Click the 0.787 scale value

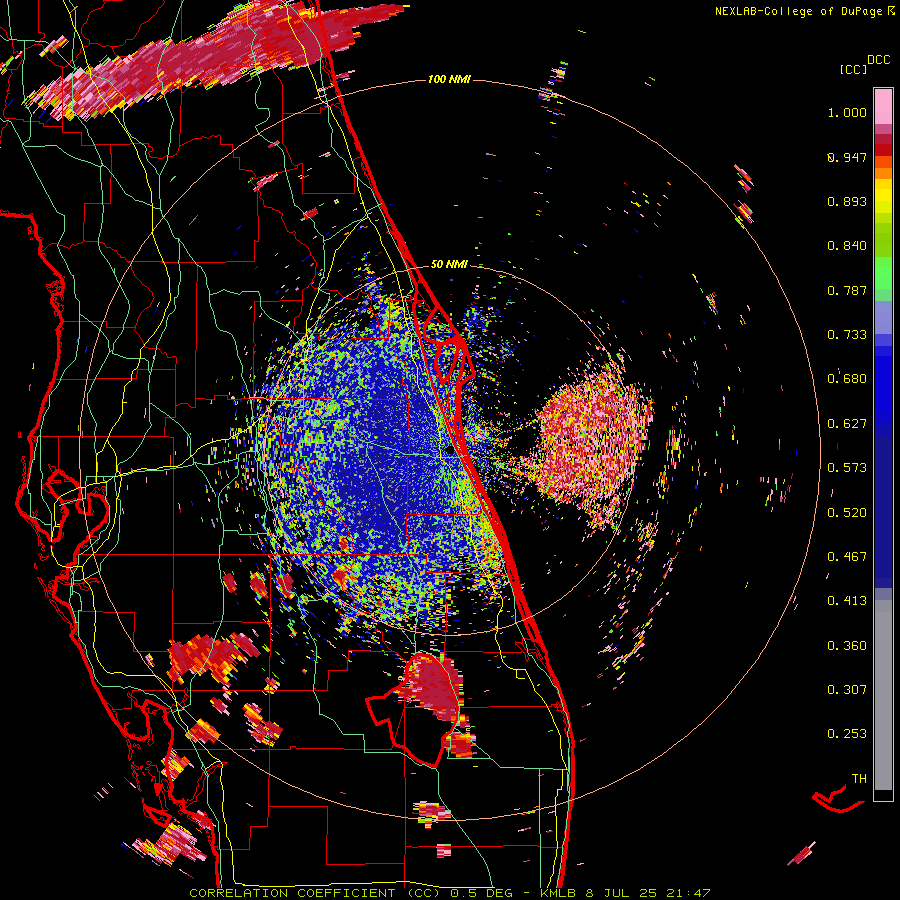(x=847, y=290)
